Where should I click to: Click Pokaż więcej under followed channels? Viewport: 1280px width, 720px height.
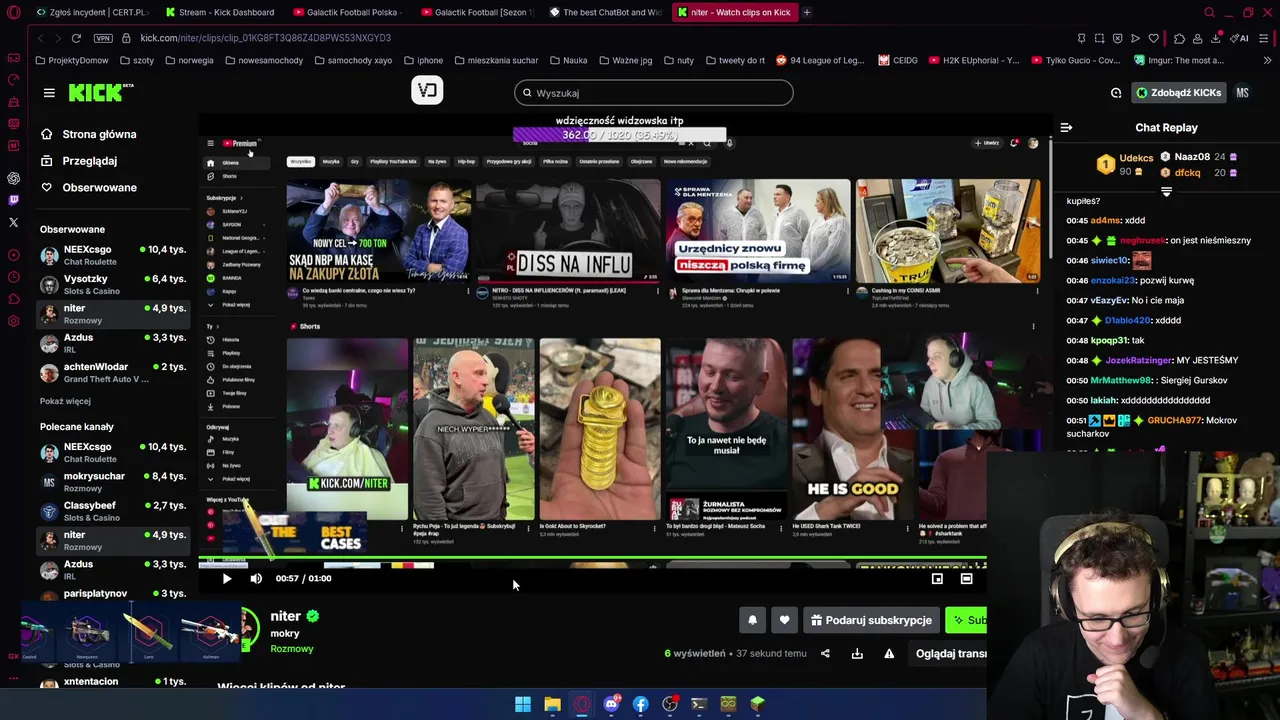point(65,401)
